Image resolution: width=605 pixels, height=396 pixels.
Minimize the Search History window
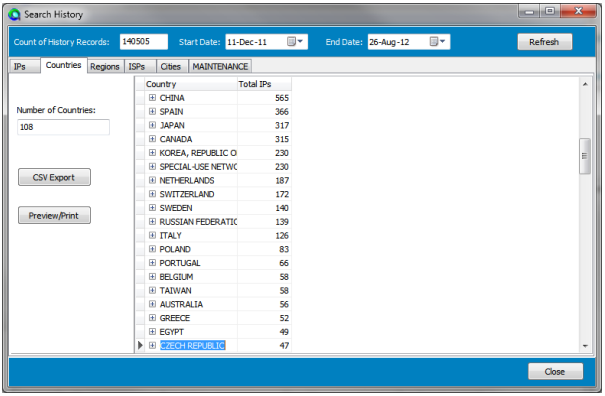(529, 12)
